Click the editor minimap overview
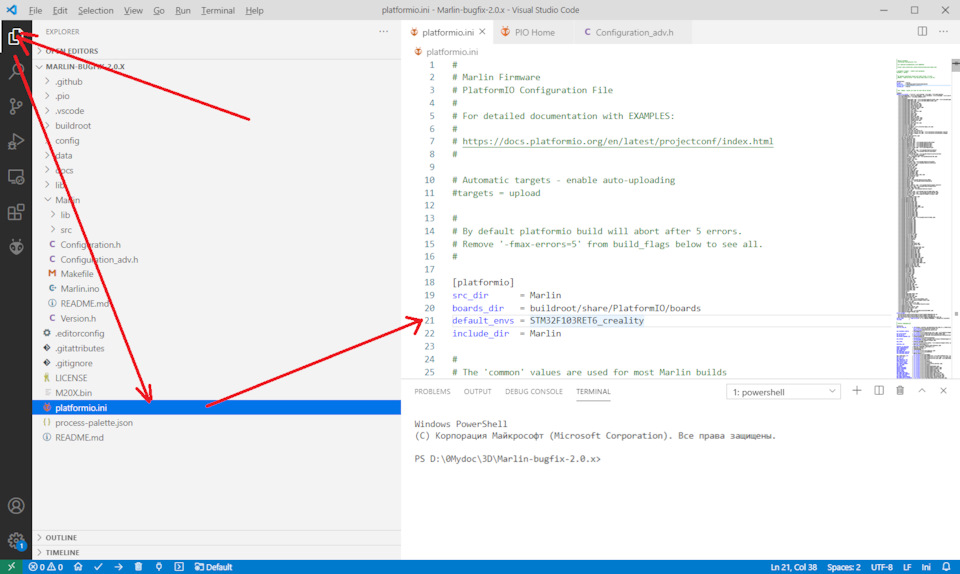 923,218
